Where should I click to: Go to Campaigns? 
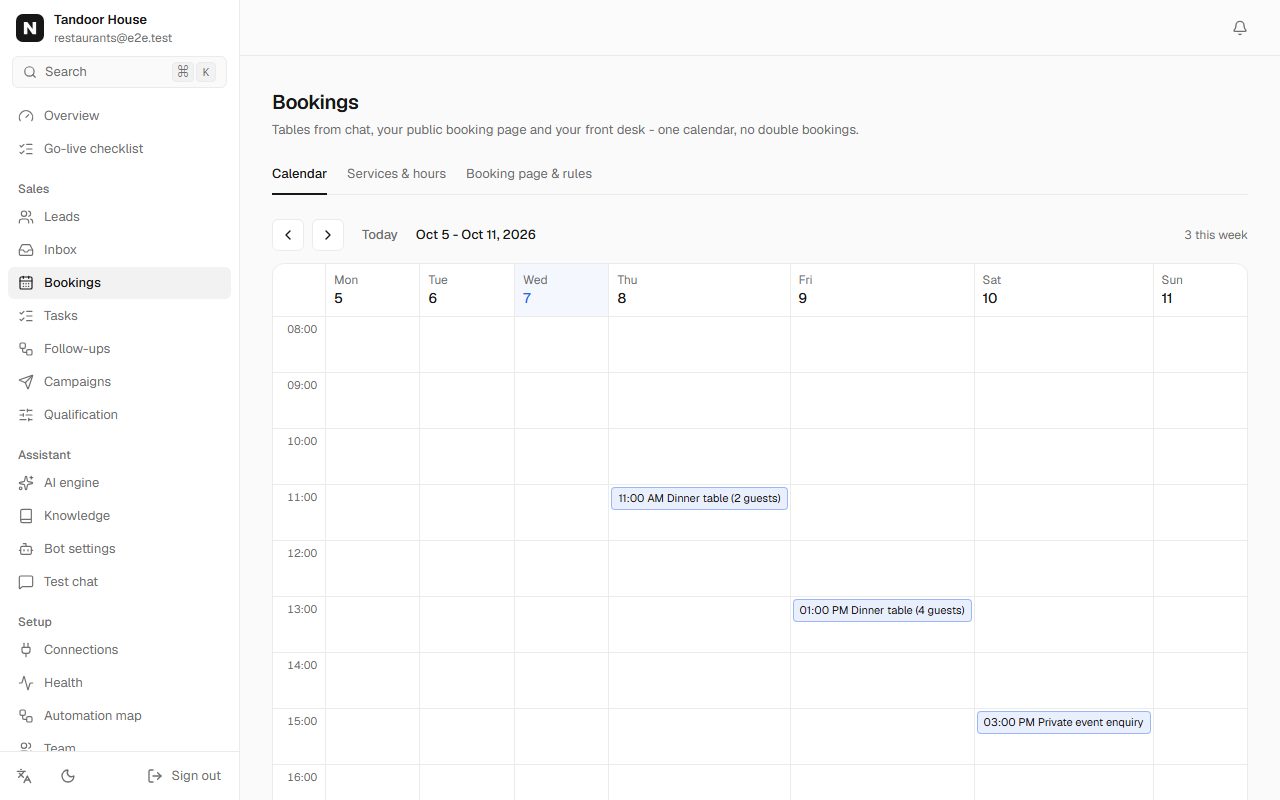[119, 382]
